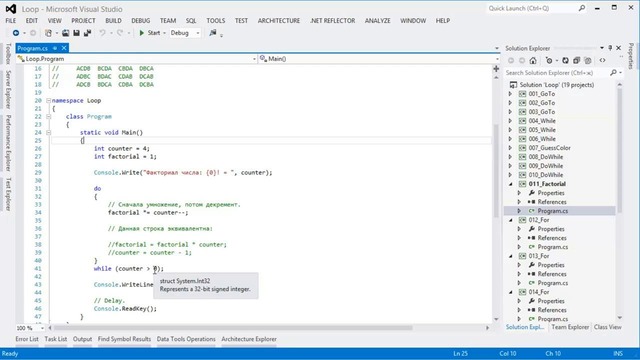The height and width of the screenshot is (360, 640).
Task: Save the current file with the floppy icon
Action: [x=76, y=33]
